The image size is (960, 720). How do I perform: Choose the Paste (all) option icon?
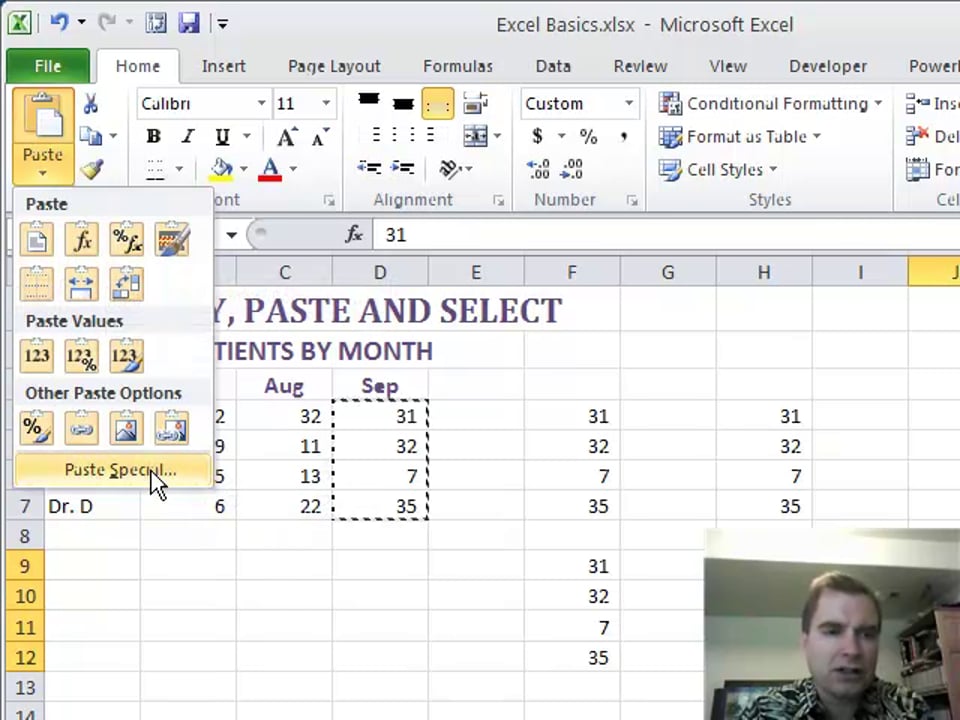(x=37, y=239)
